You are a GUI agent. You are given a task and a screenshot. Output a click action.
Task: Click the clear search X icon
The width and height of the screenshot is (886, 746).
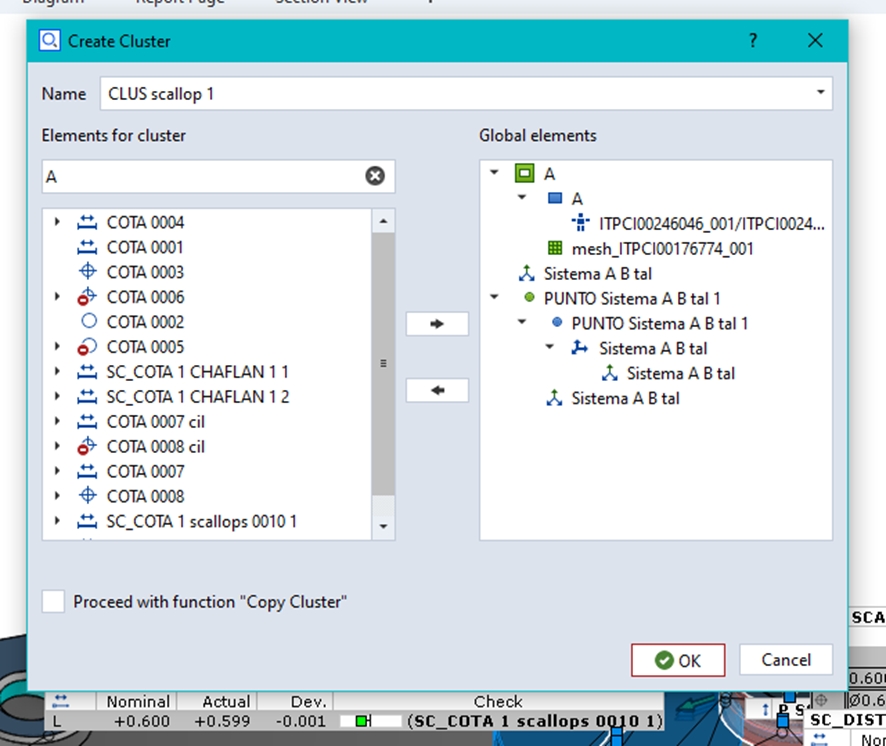pyautogui.click(x=374, y=176)
